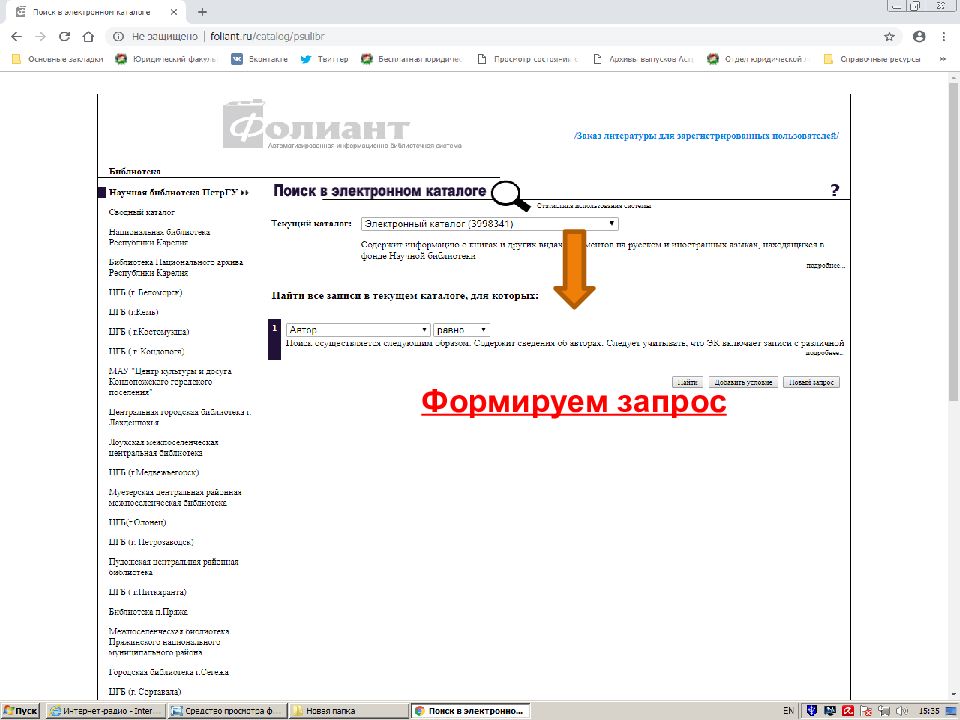Click the Добавить условие button
Viewport: 960px width, 720px height.
coord(742,382)
